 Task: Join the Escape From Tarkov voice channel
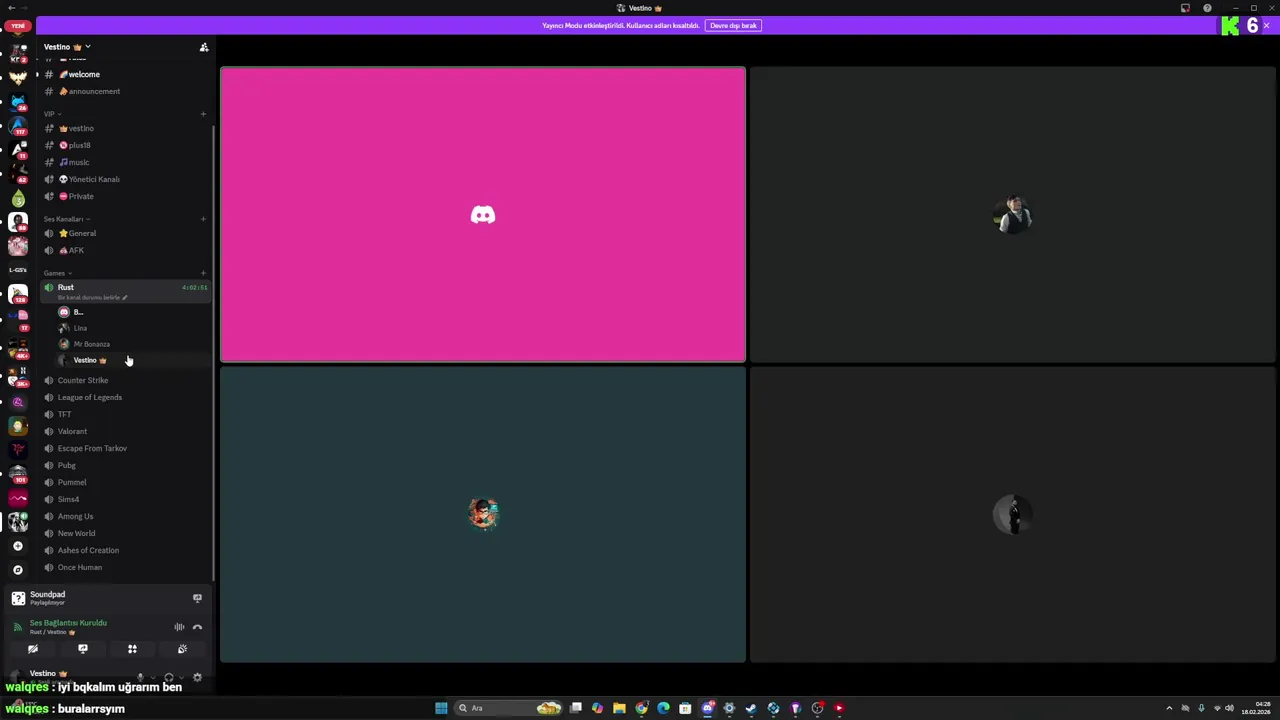tap(125, 448)
